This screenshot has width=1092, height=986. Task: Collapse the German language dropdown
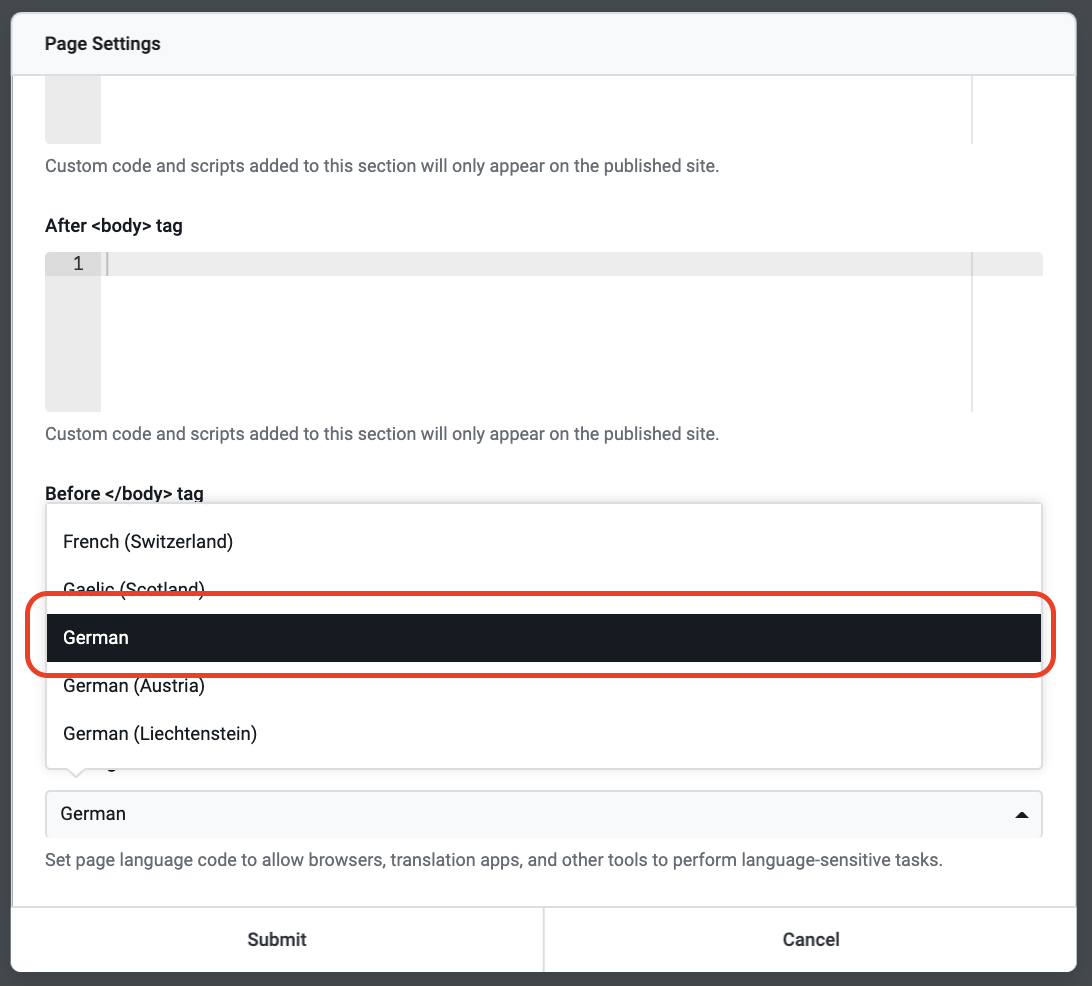pyautogui.click(x=543, y=813)
